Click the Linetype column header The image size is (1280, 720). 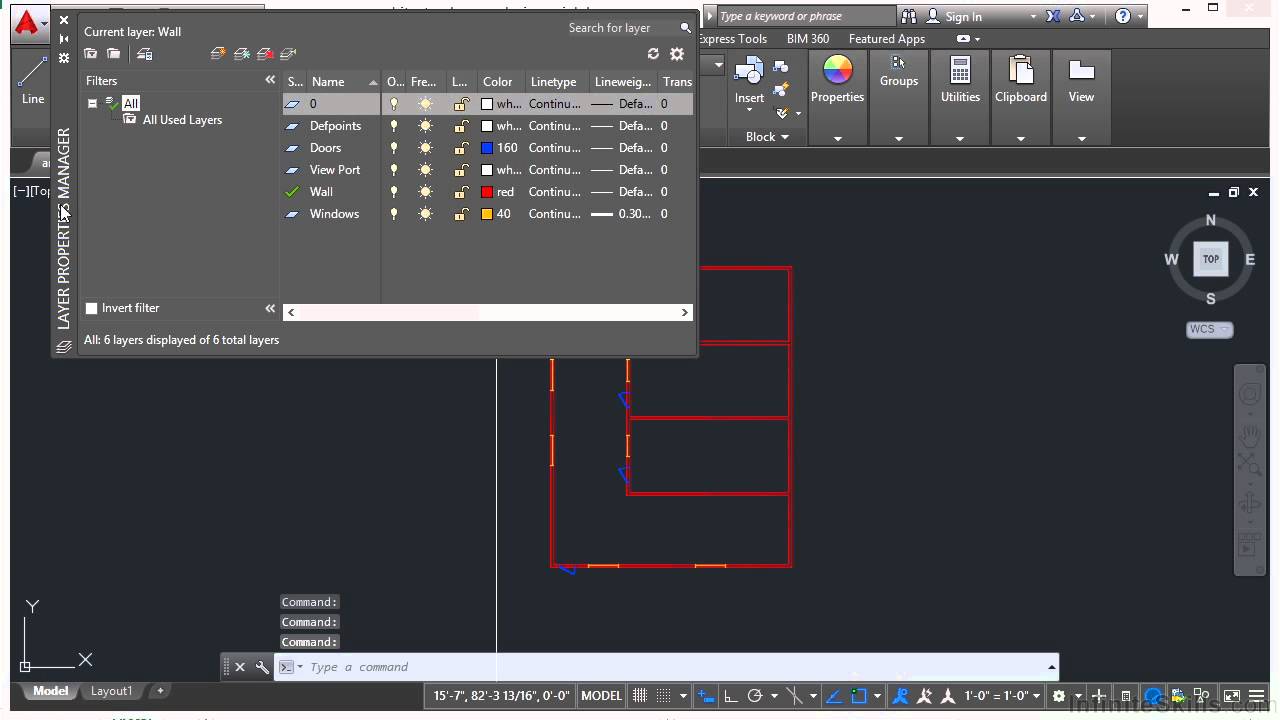[x=553, y=82]
